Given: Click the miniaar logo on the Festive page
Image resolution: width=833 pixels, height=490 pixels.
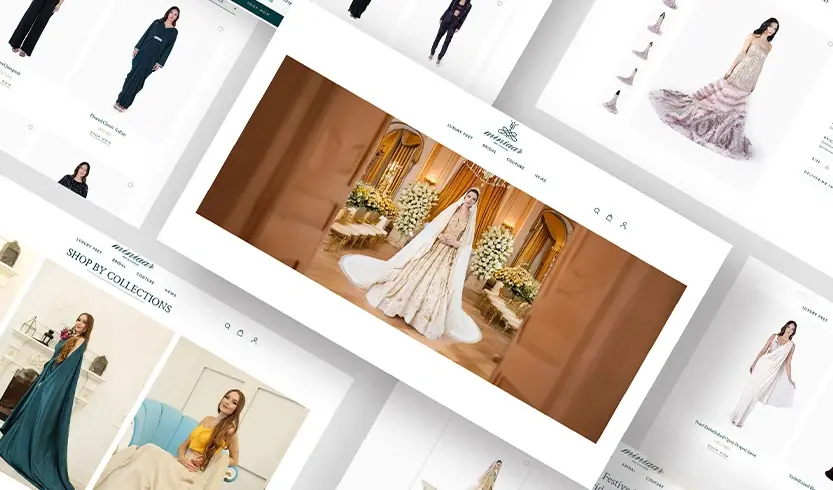Looking at the screenshot, I should [643, 460].
